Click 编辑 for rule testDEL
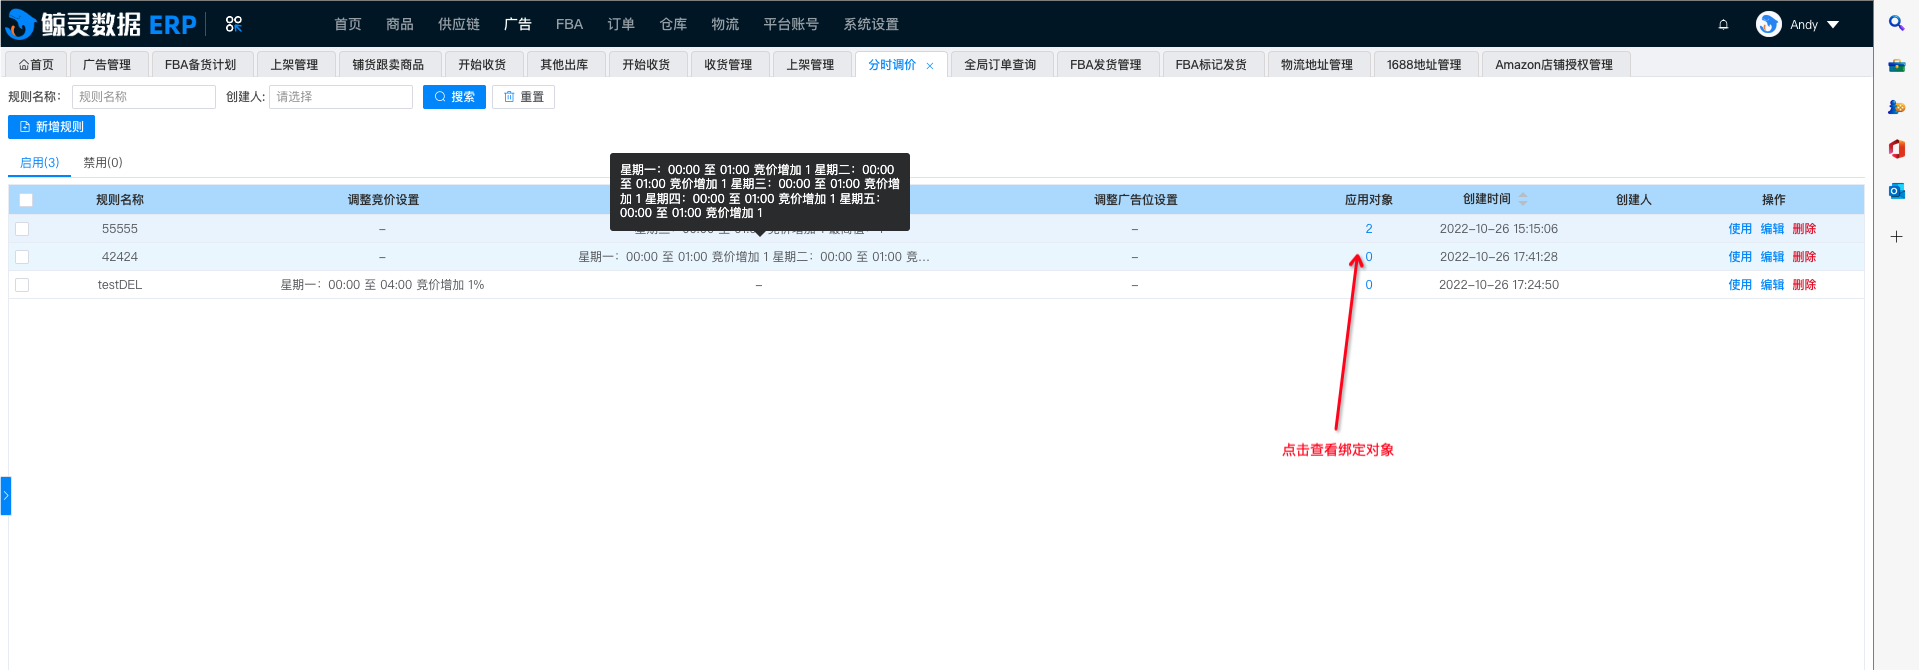This screenshot has height=670, width=1919. pos(1772,285)
